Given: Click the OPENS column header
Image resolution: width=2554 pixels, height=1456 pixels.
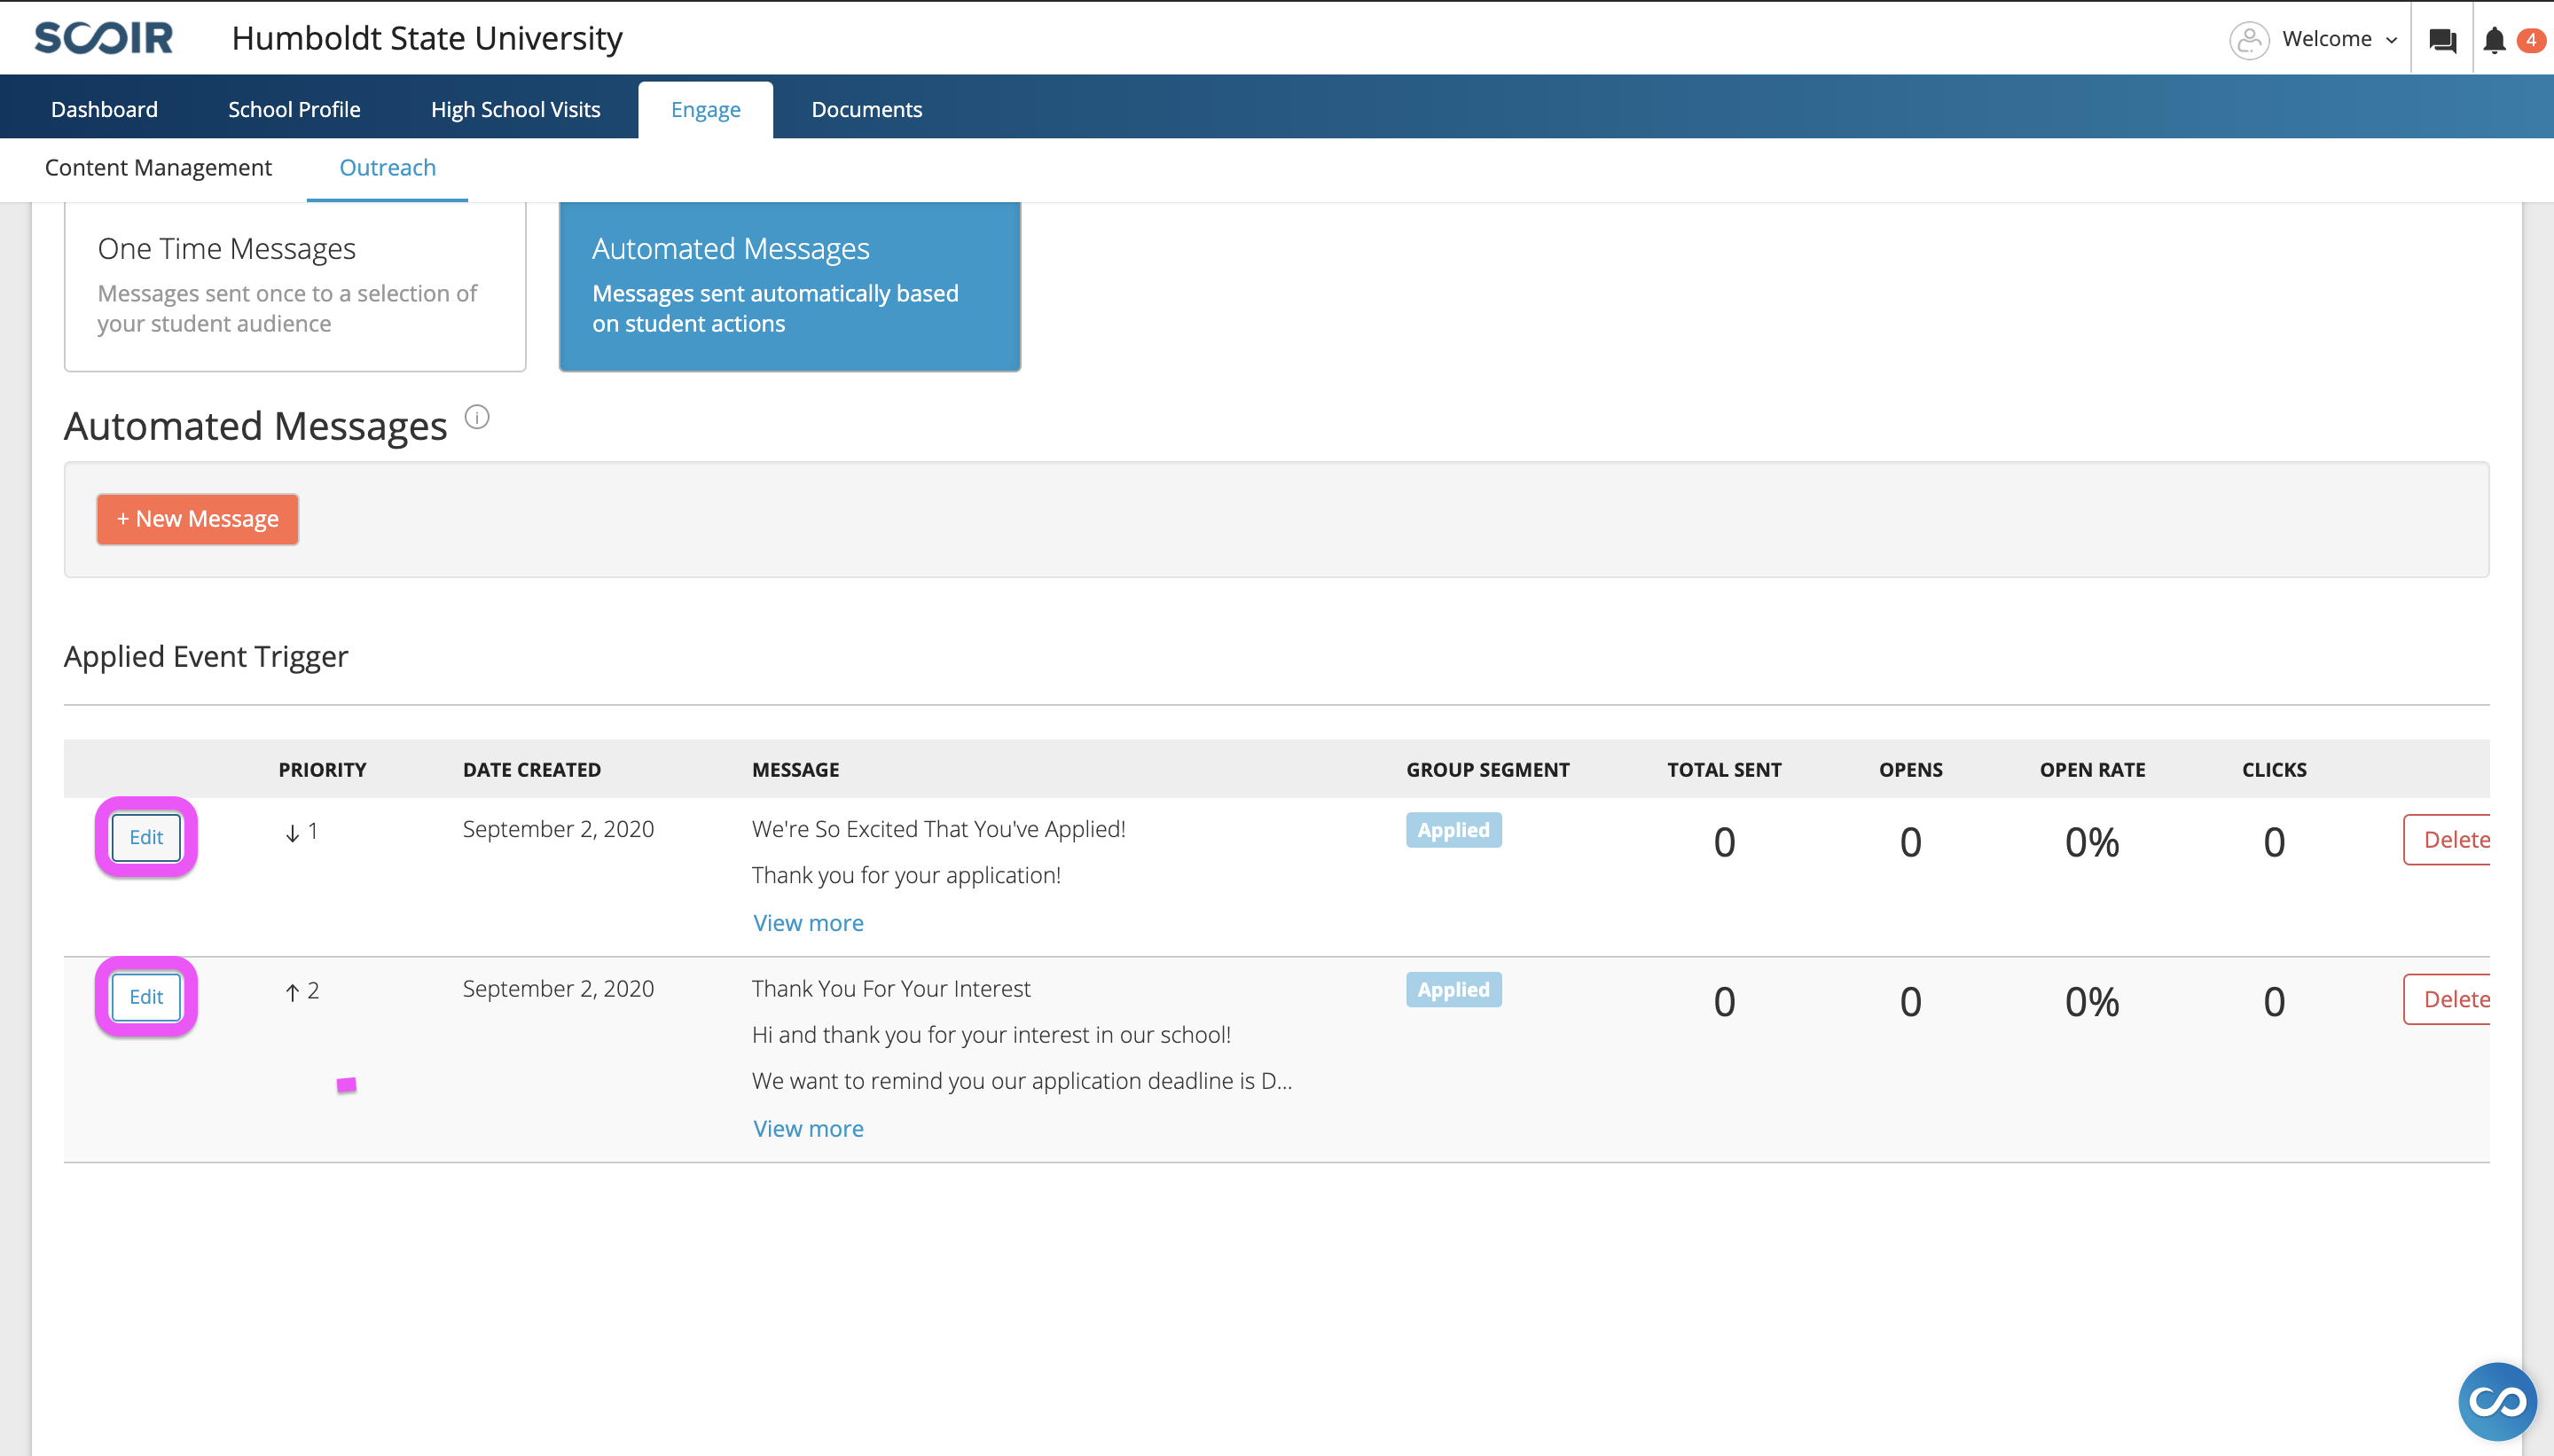Looking at the screenshot, I should [1910, 770].
